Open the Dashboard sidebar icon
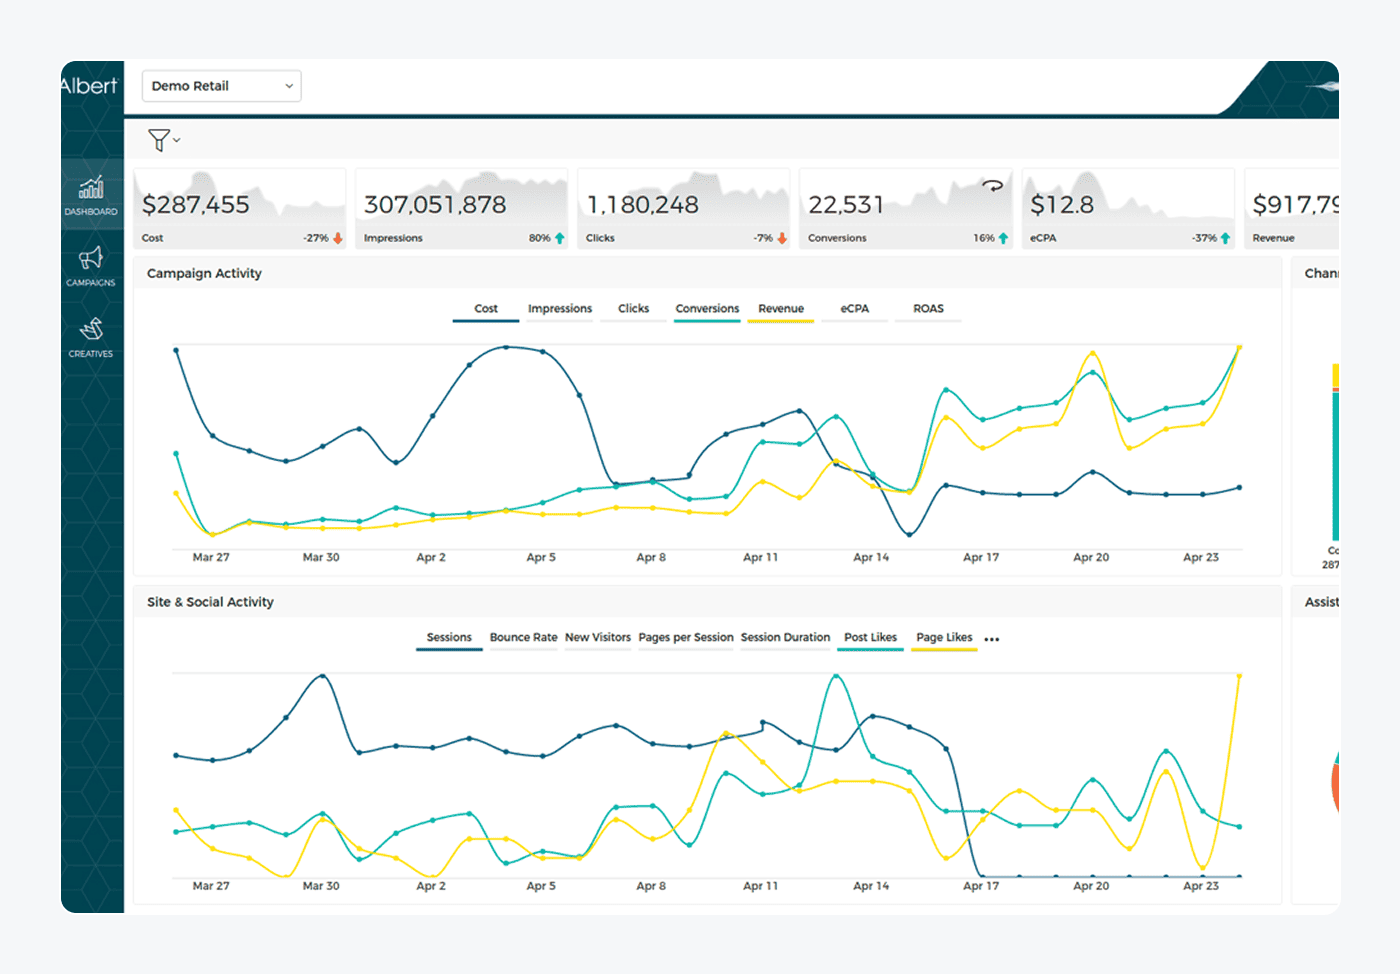 tap(91, 194)
